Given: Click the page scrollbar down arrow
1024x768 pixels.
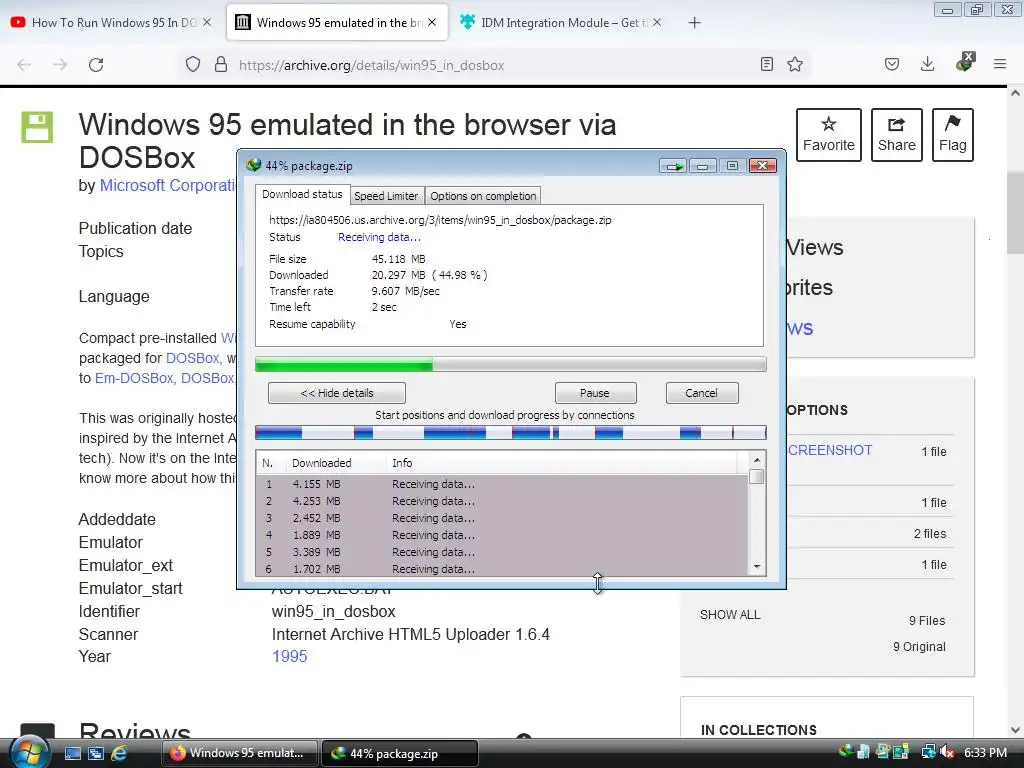Looking at the screenshot, I should coord(1015,730).
